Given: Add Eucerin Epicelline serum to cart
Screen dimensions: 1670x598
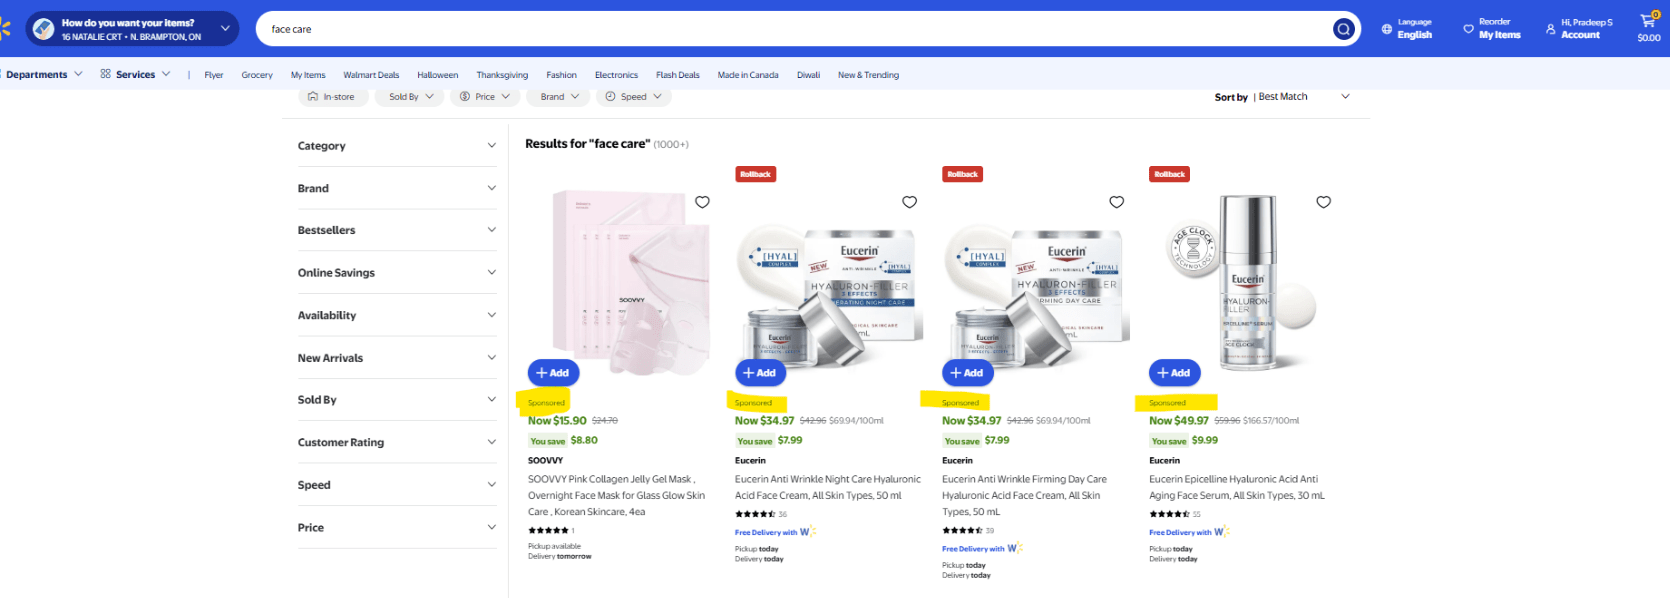Looking at the screenshot, I should coord(1174,373).
